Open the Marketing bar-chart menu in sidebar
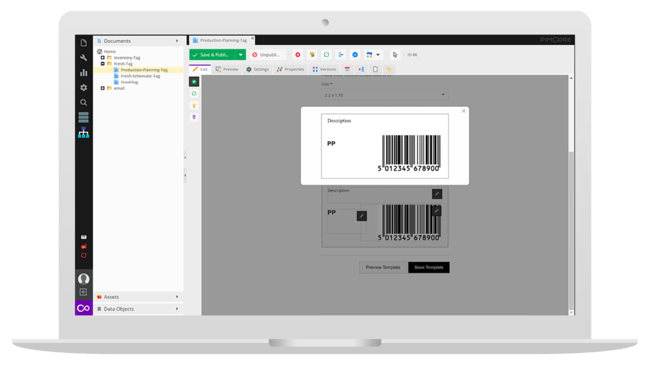 pyautogui.click(x=83, y=73)
